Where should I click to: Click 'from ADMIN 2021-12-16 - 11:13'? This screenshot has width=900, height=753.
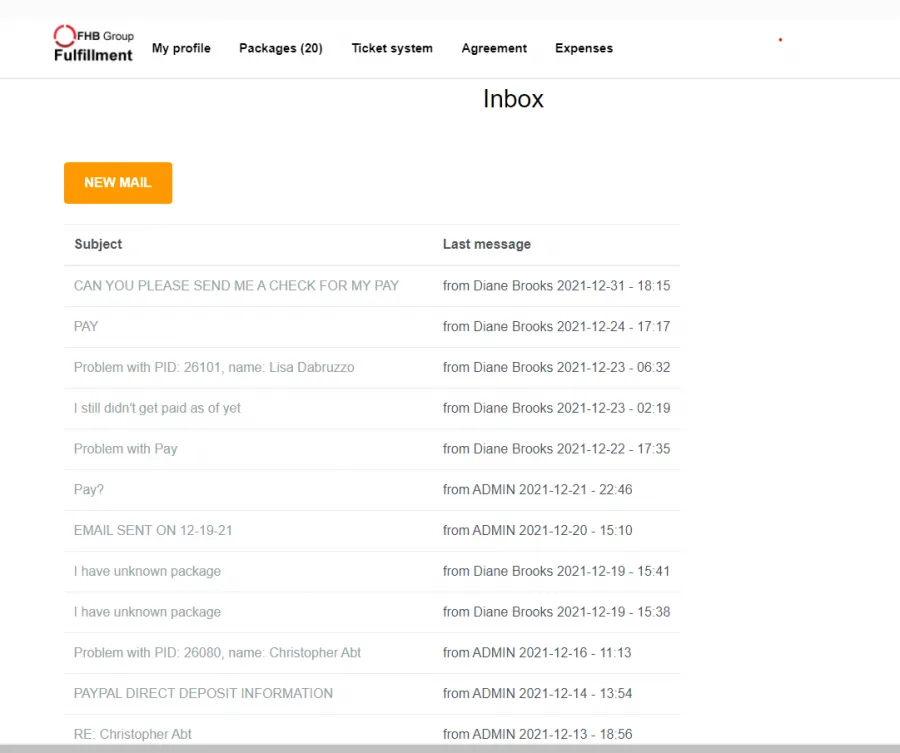[537, 653]
